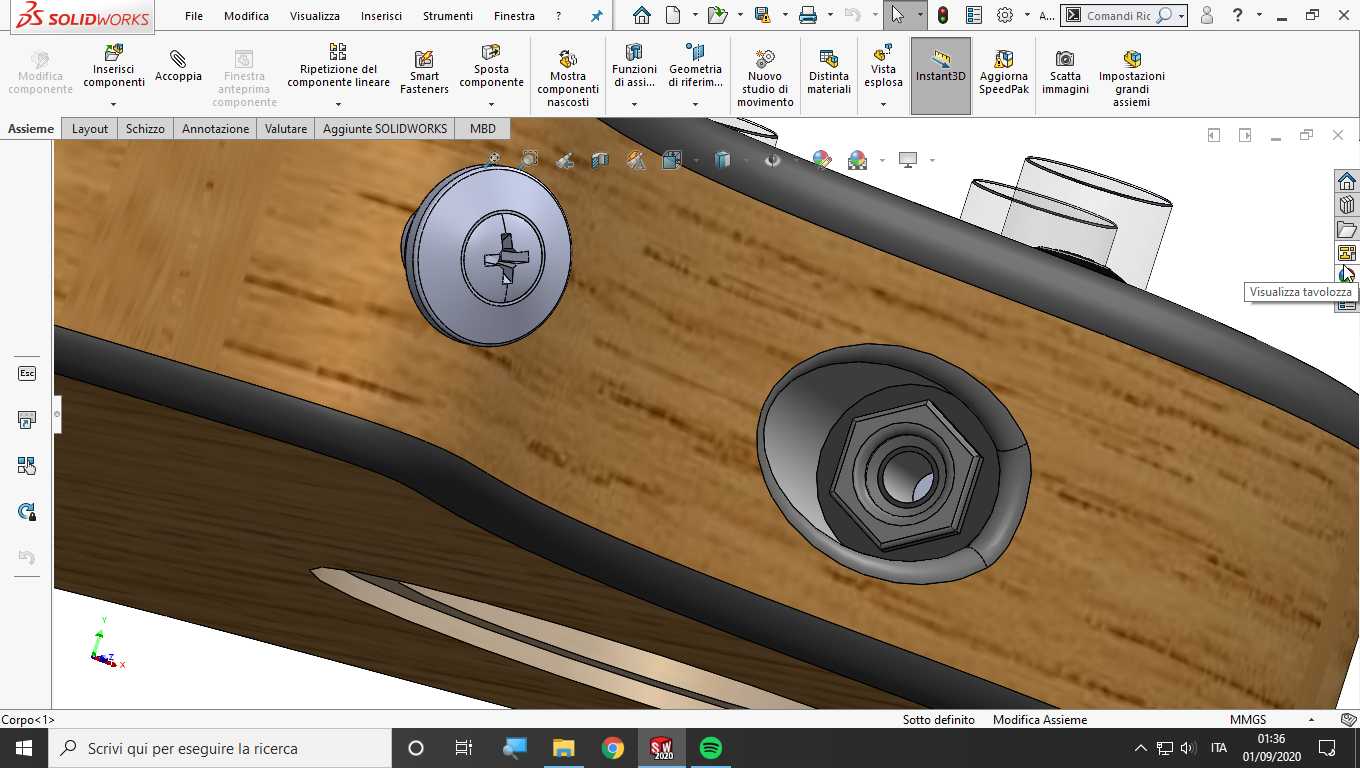Open the View Palette task pane icon
This screenshot has width=1360, height=768.
1347,253
